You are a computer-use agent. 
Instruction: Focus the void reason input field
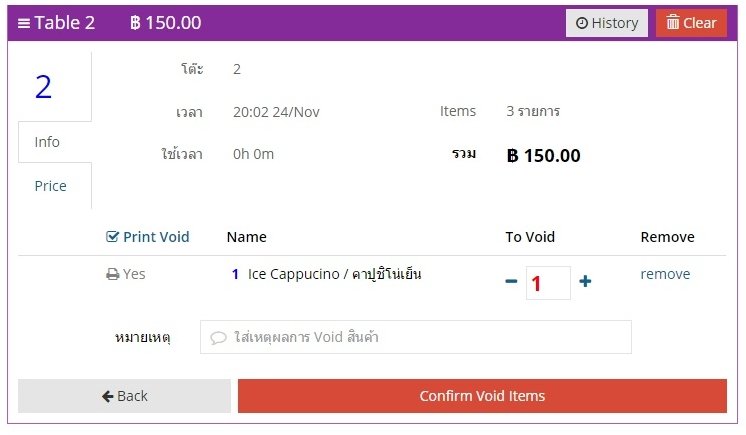(416, 337)
